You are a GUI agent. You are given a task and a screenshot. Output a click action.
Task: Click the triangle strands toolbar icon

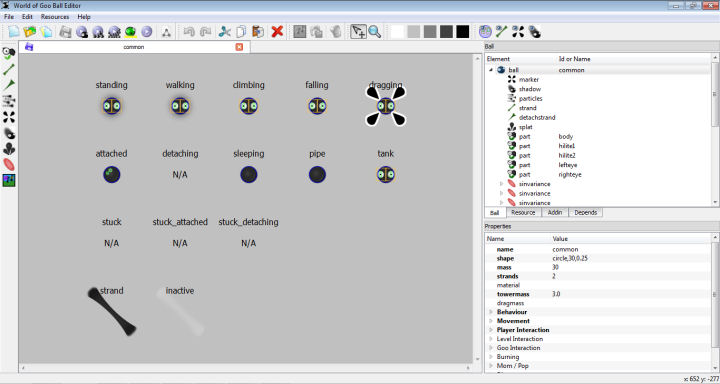point(166,32)
